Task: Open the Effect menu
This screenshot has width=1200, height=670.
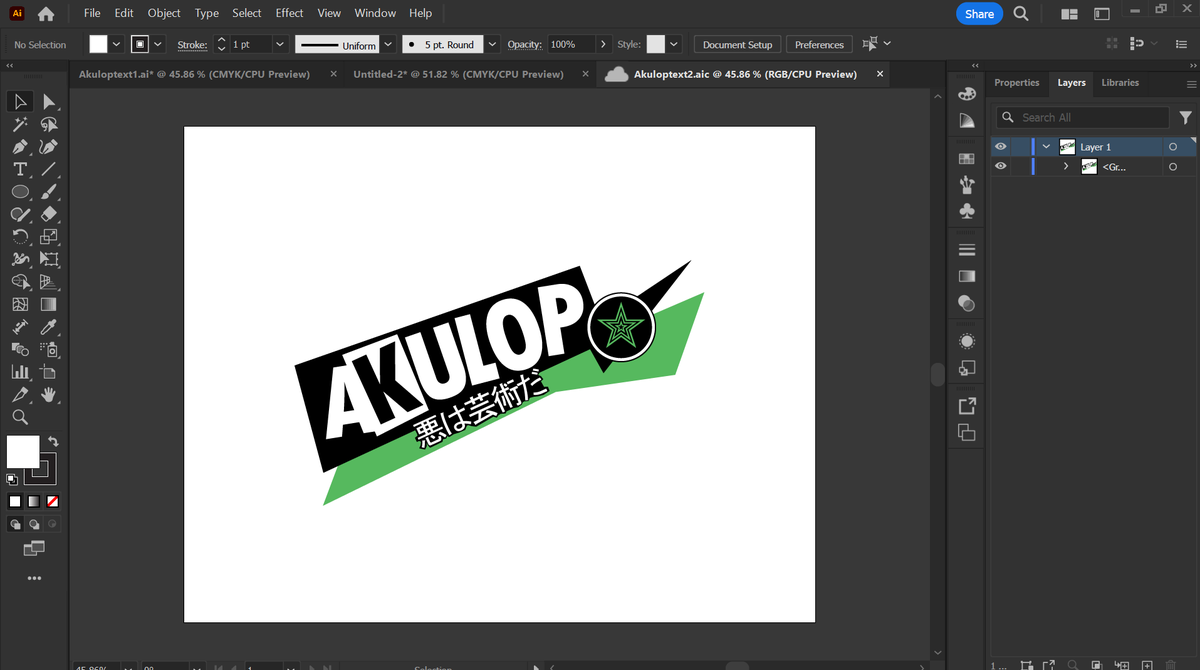Action: click(289, 13)
